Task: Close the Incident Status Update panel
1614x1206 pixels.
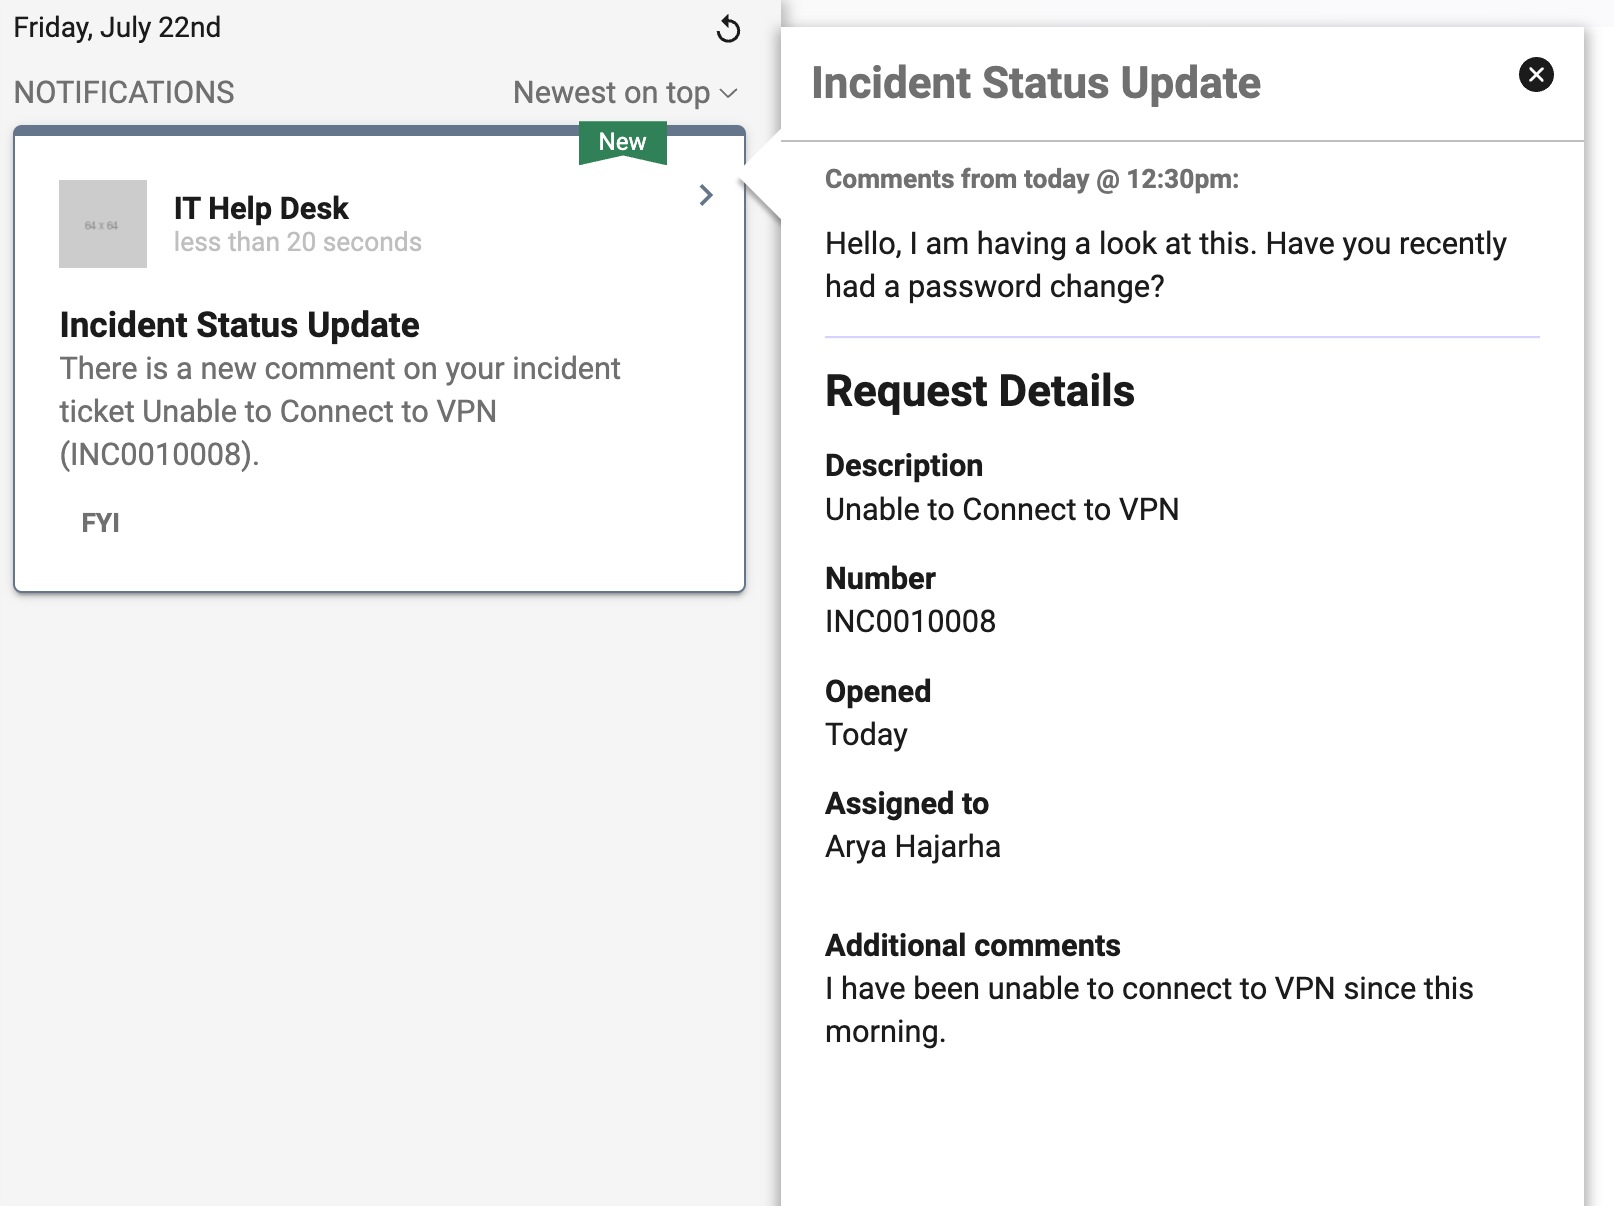Action: click(1536, 74)
